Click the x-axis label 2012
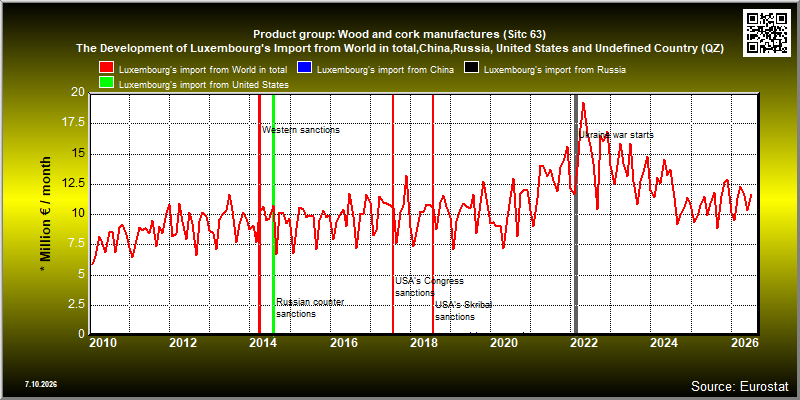The height and width of the screenshot is (400, 800). (183, 342)
